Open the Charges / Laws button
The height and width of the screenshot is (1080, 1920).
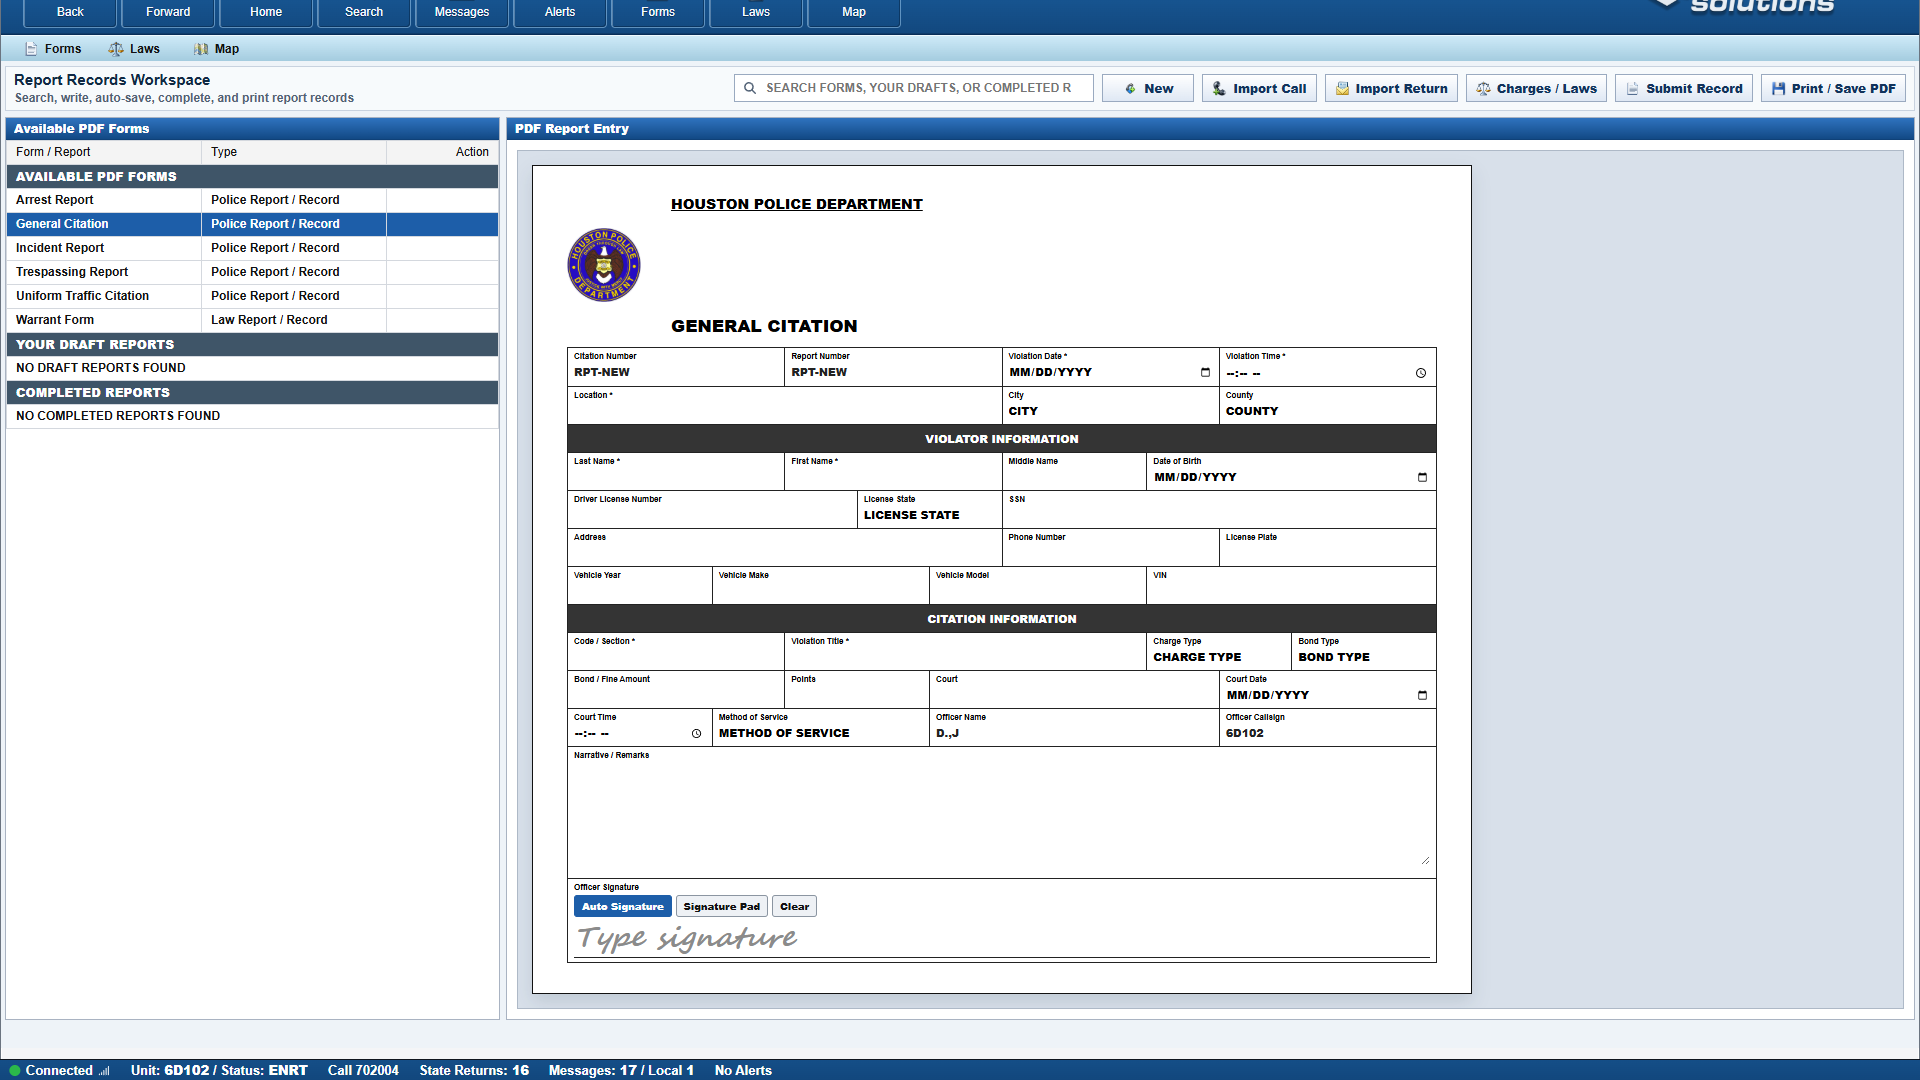coord(1536,88)
